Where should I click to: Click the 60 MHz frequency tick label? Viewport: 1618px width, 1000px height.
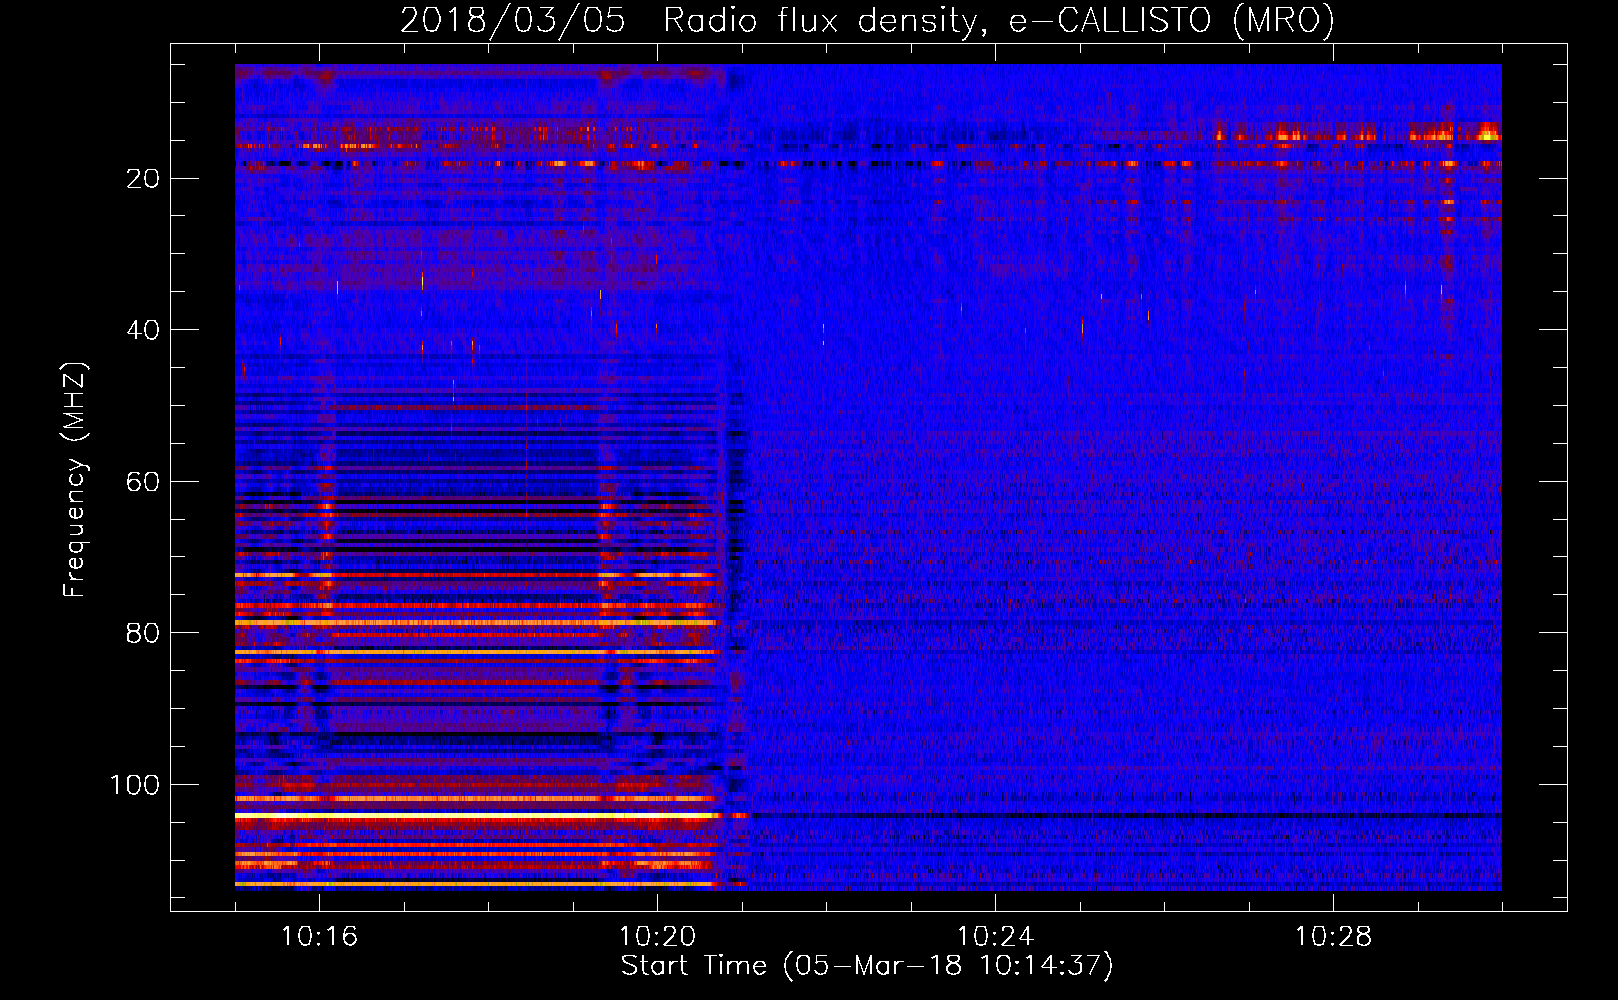[144, 482]
